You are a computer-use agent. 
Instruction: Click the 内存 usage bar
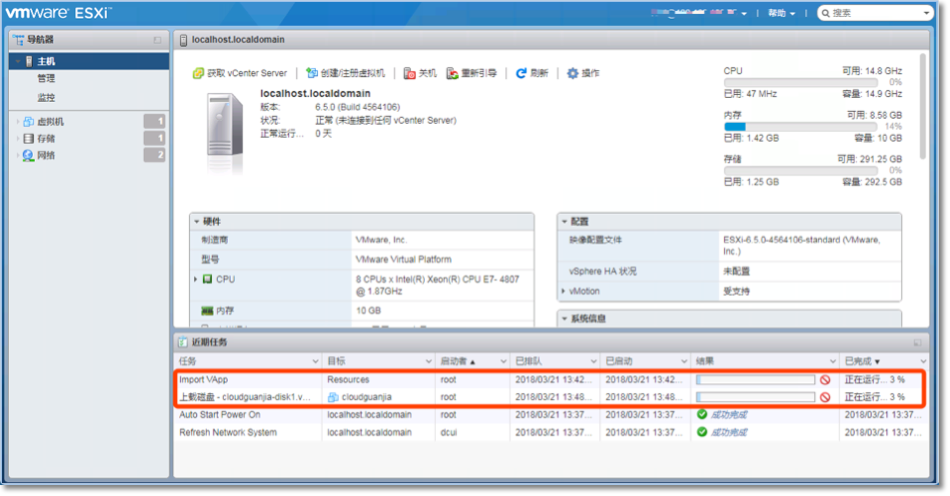[x=800, y=127]
